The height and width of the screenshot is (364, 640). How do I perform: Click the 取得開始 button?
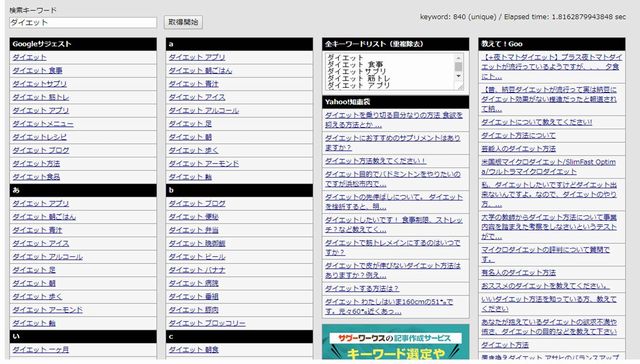click(x=183, y=22)
